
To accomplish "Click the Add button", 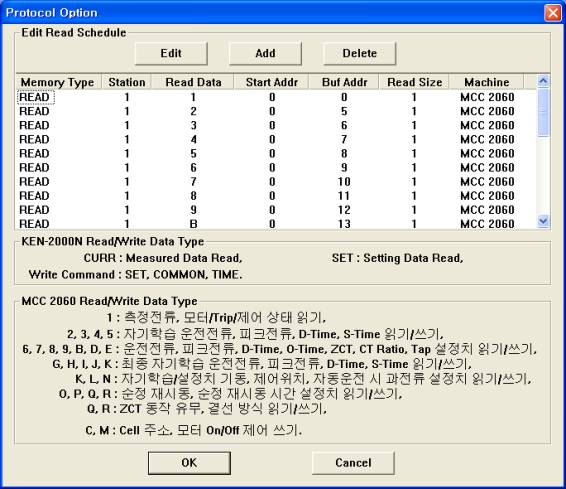I will click(x=265, y=53).
